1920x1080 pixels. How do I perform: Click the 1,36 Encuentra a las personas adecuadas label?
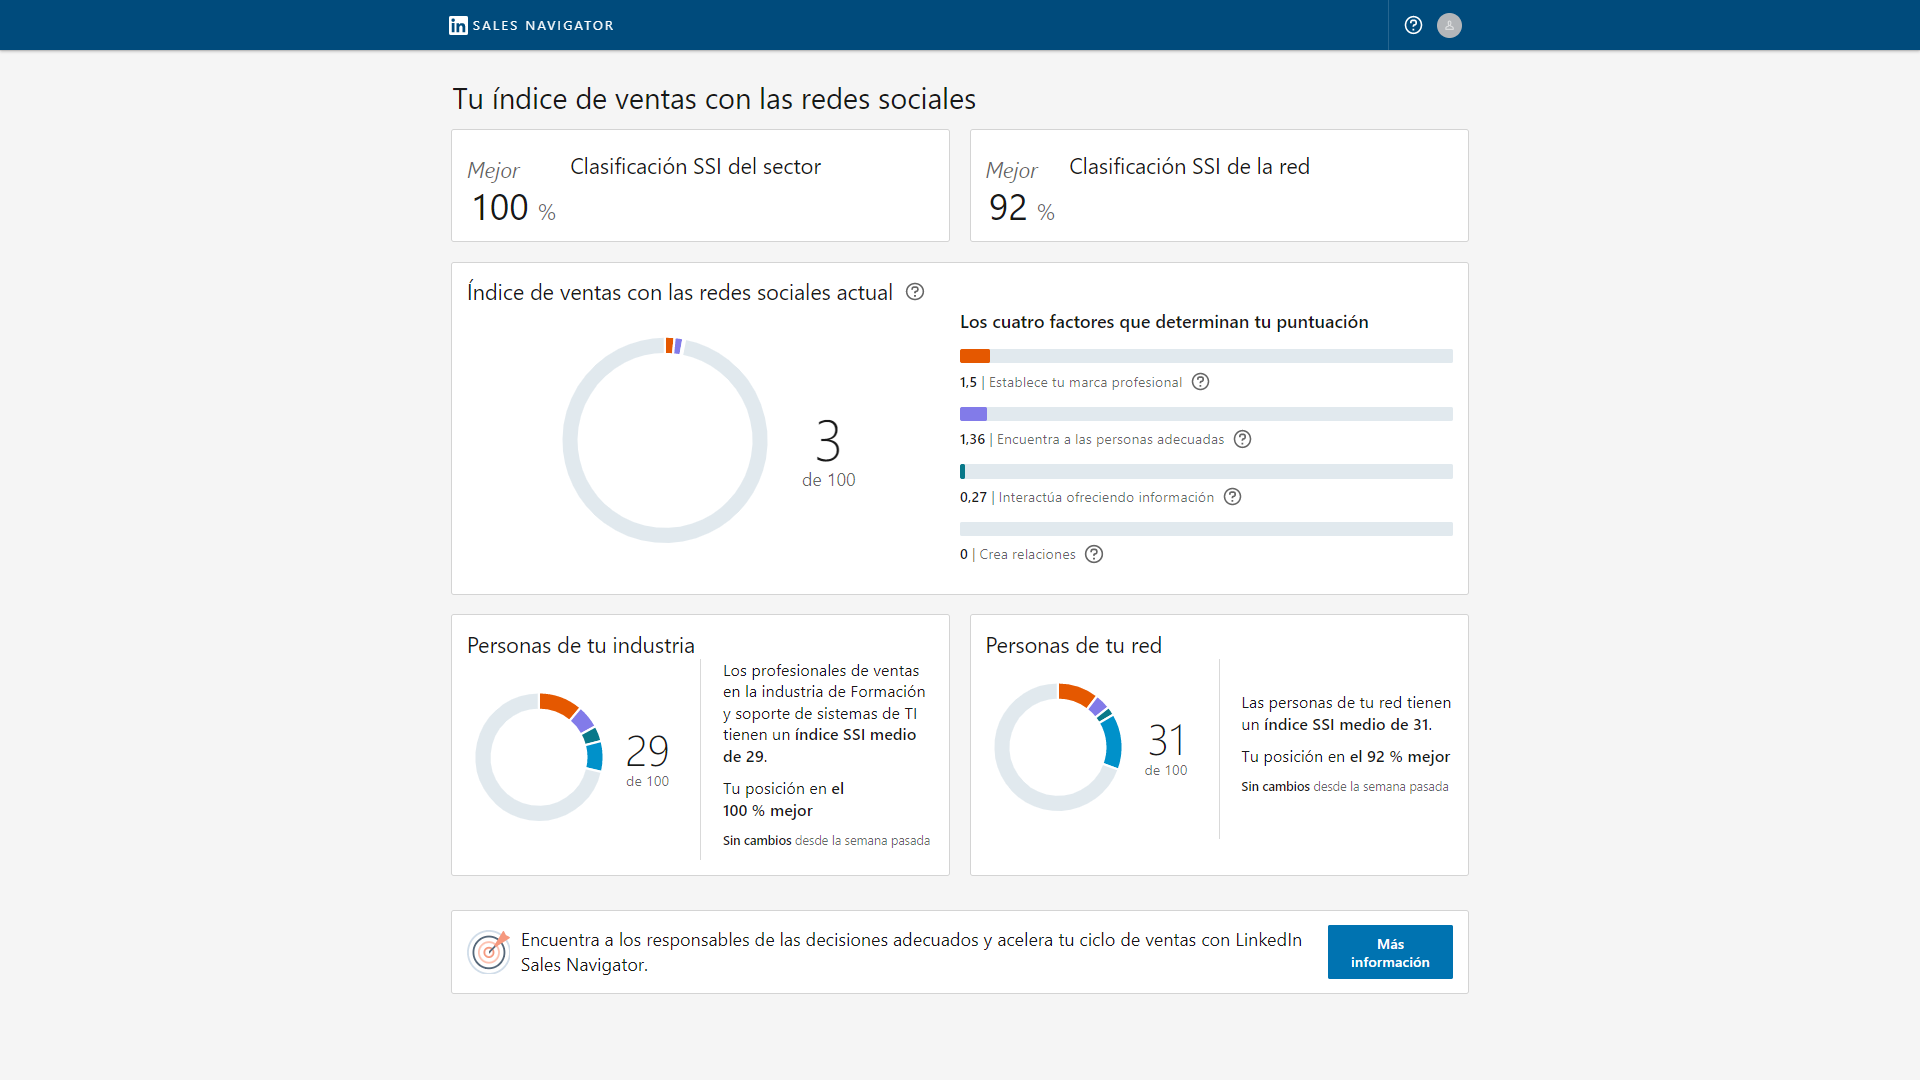pyautogui.click(x=1092, y=439)
